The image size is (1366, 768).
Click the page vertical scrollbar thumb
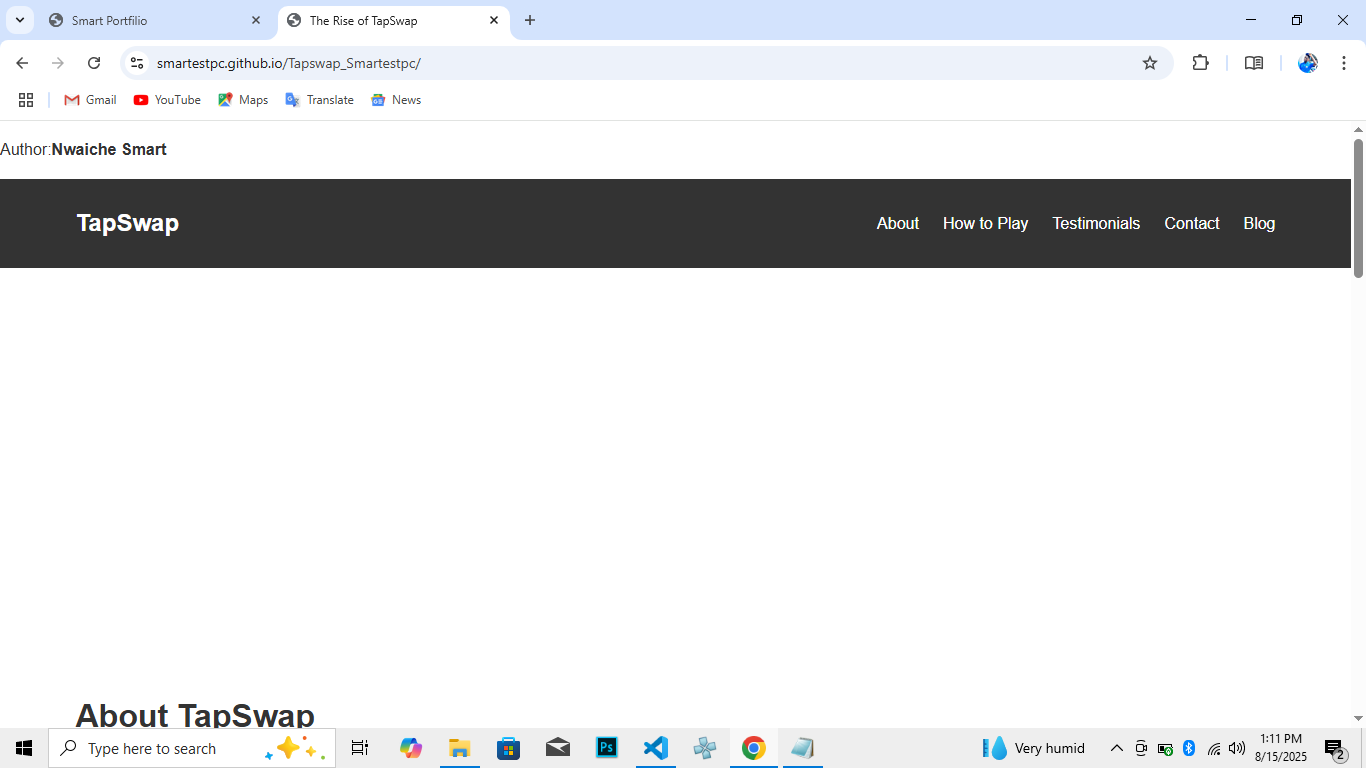[x=1358, y=208]
